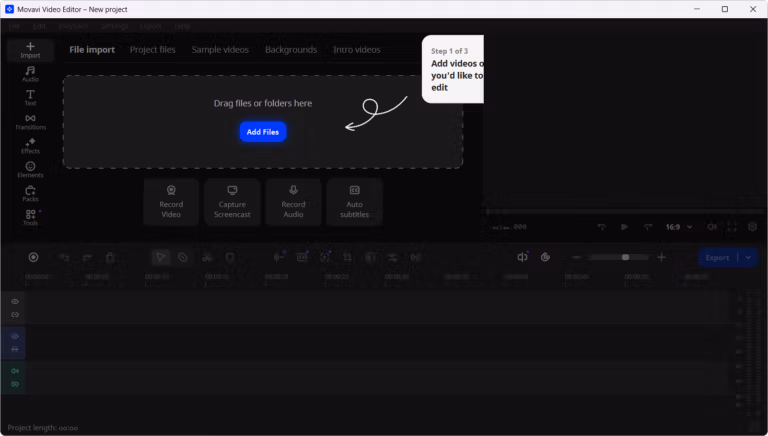The height and width of the screenshot is (436, 768).
Task: Select the pointer selection tool
Action: coord(160,257)
